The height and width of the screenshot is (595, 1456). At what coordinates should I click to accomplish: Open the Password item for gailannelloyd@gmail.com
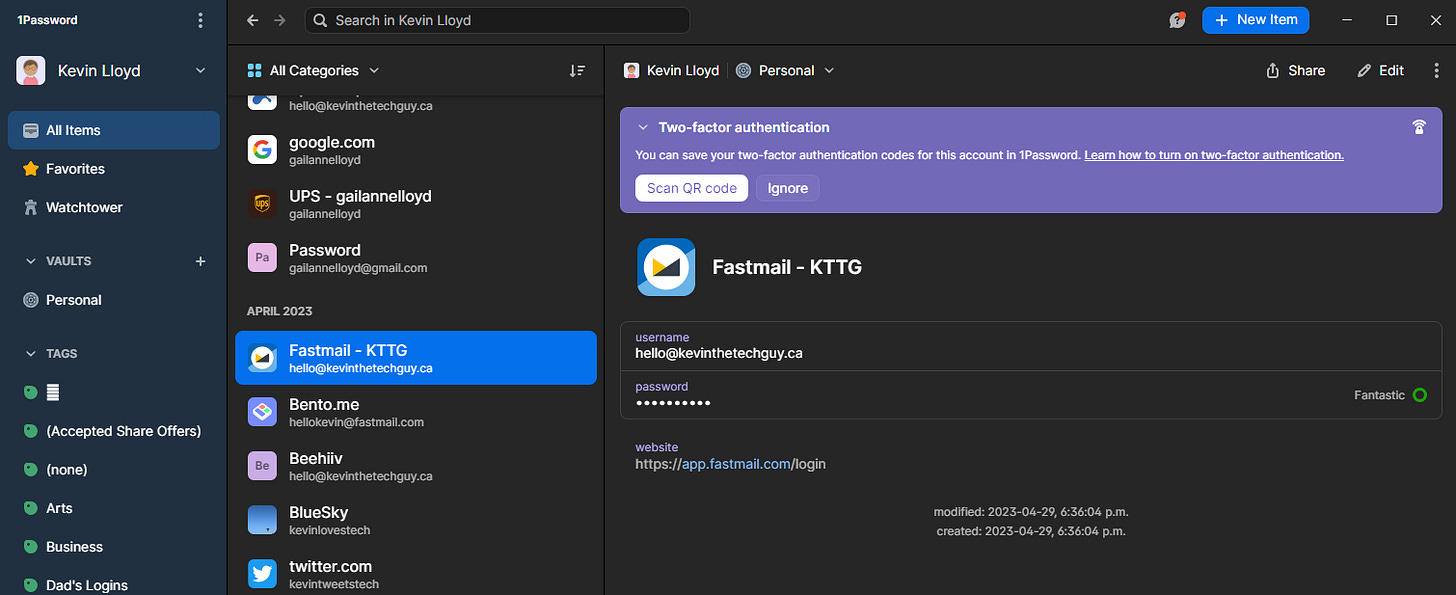416,258
